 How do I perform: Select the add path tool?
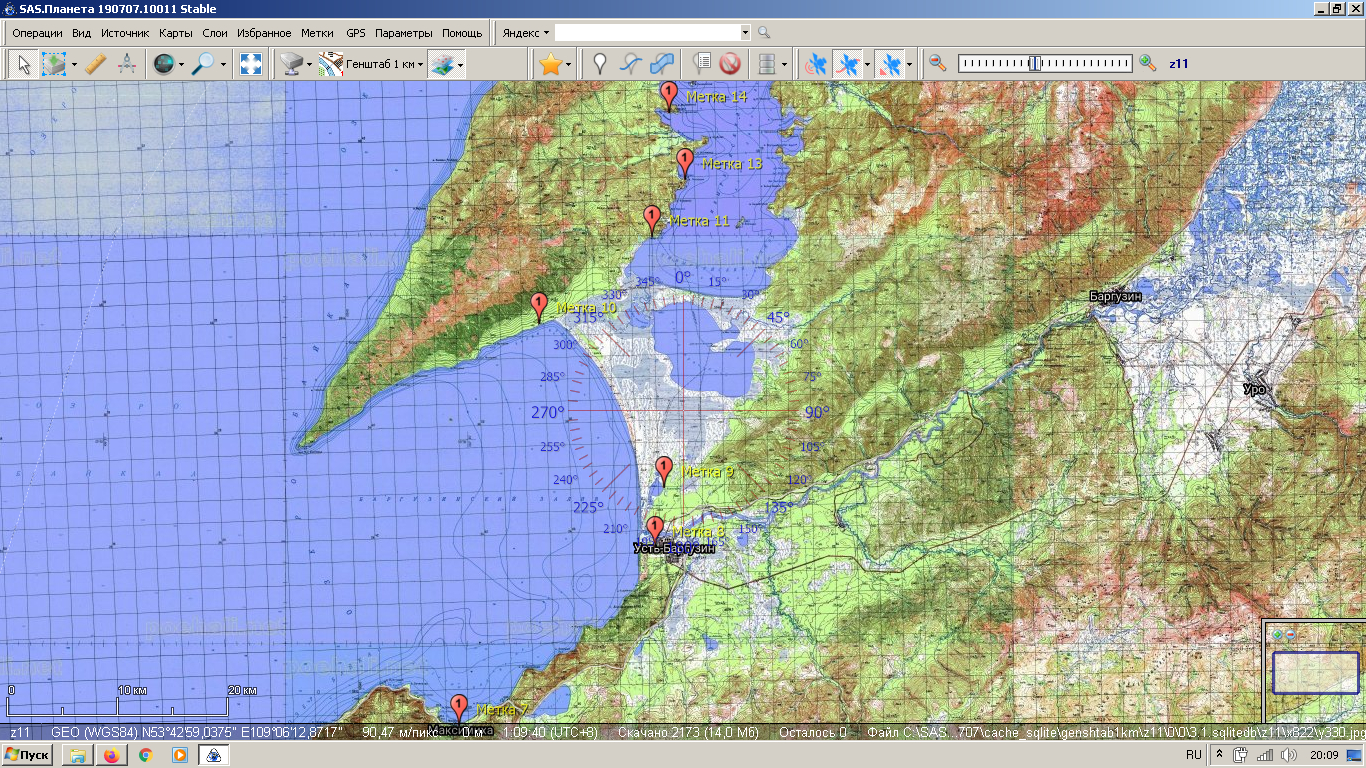[630, 64]
